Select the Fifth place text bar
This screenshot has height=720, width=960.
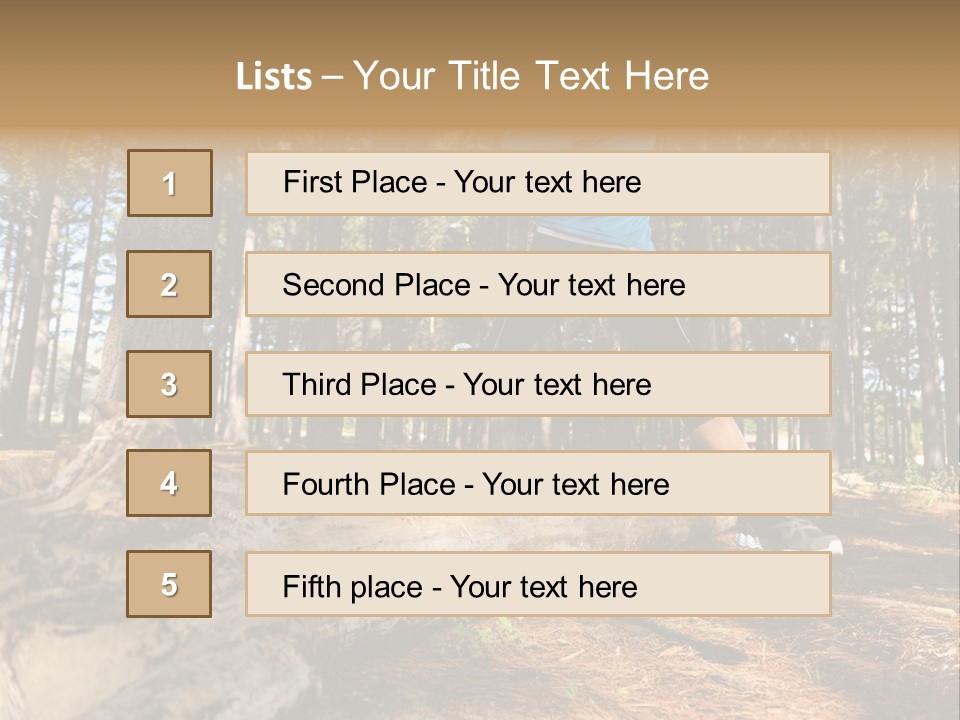538,584
